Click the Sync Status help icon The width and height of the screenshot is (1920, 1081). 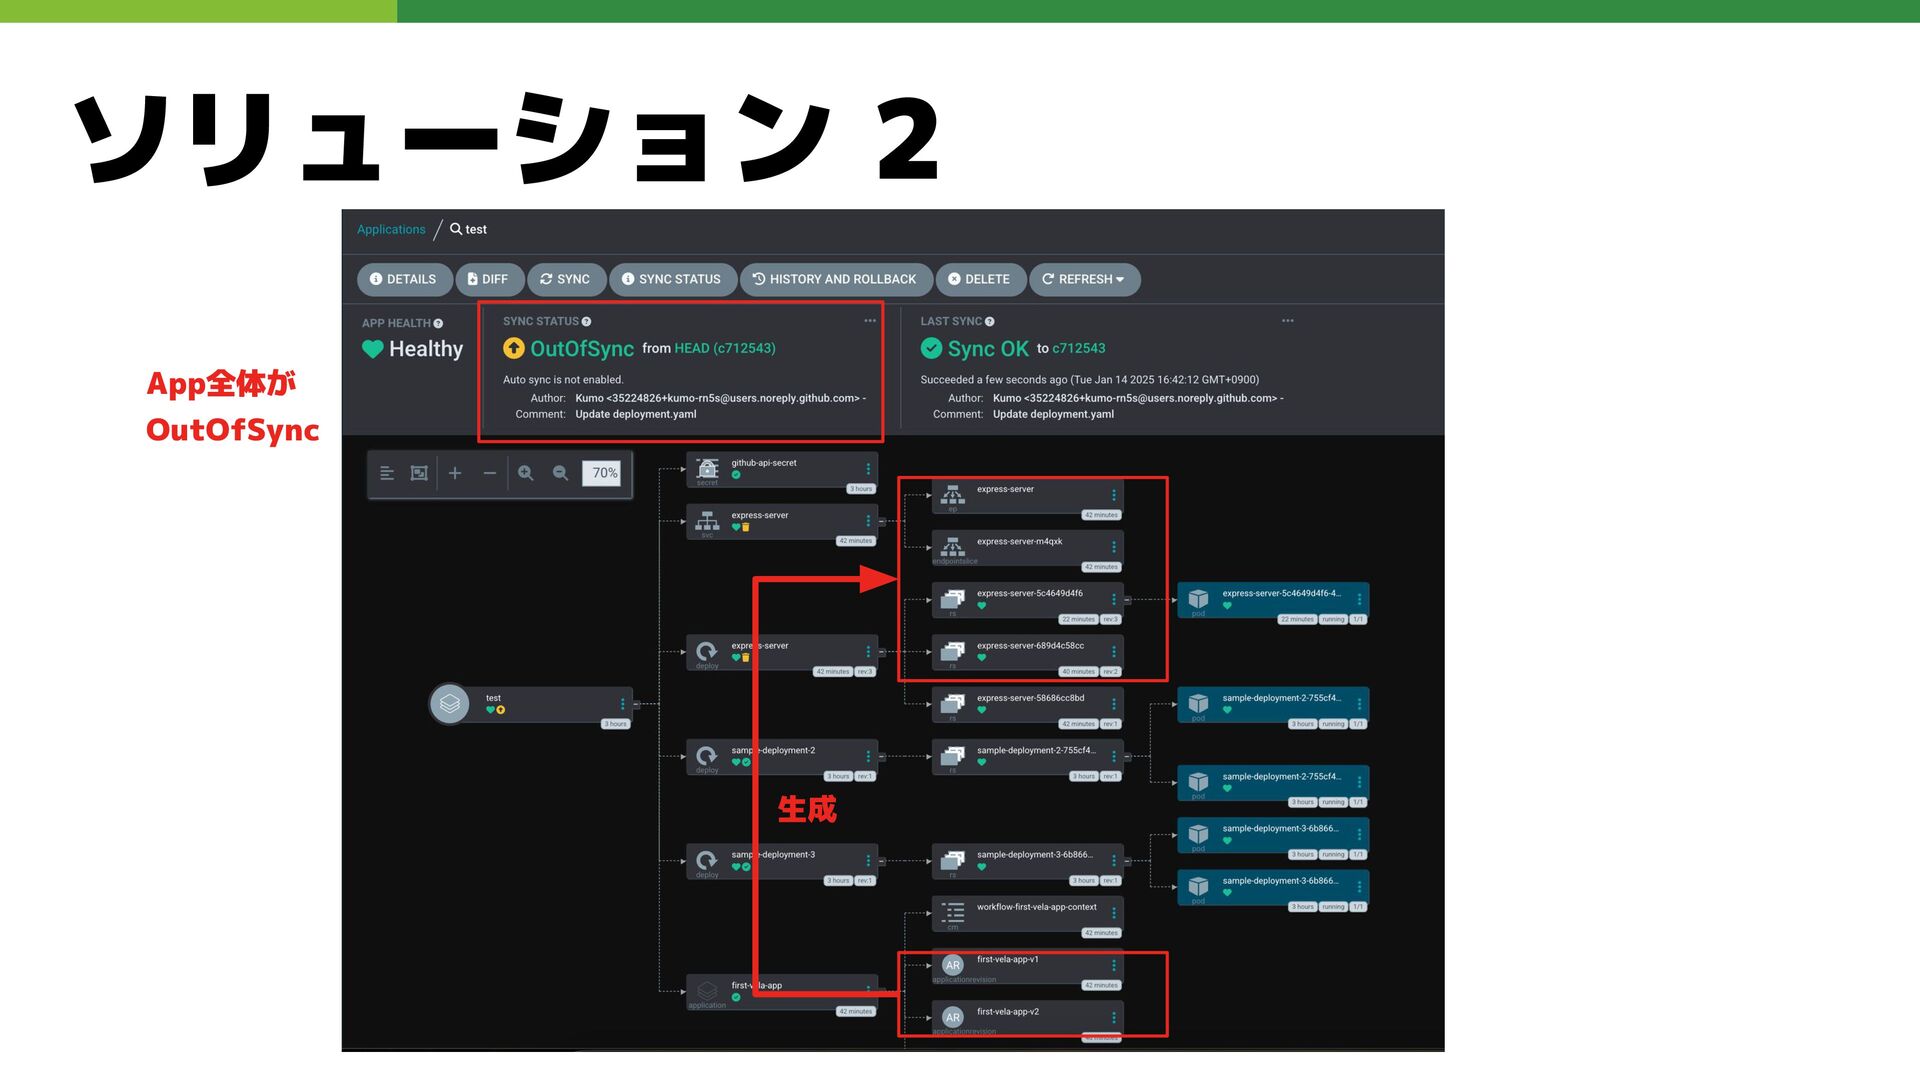586,321
